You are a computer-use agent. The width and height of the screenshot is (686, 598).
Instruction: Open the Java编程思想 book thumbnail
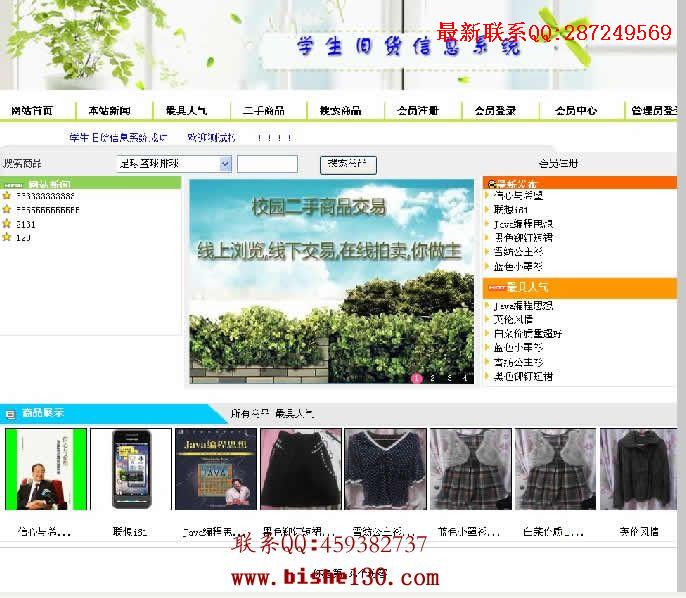(x=216, y=469)
